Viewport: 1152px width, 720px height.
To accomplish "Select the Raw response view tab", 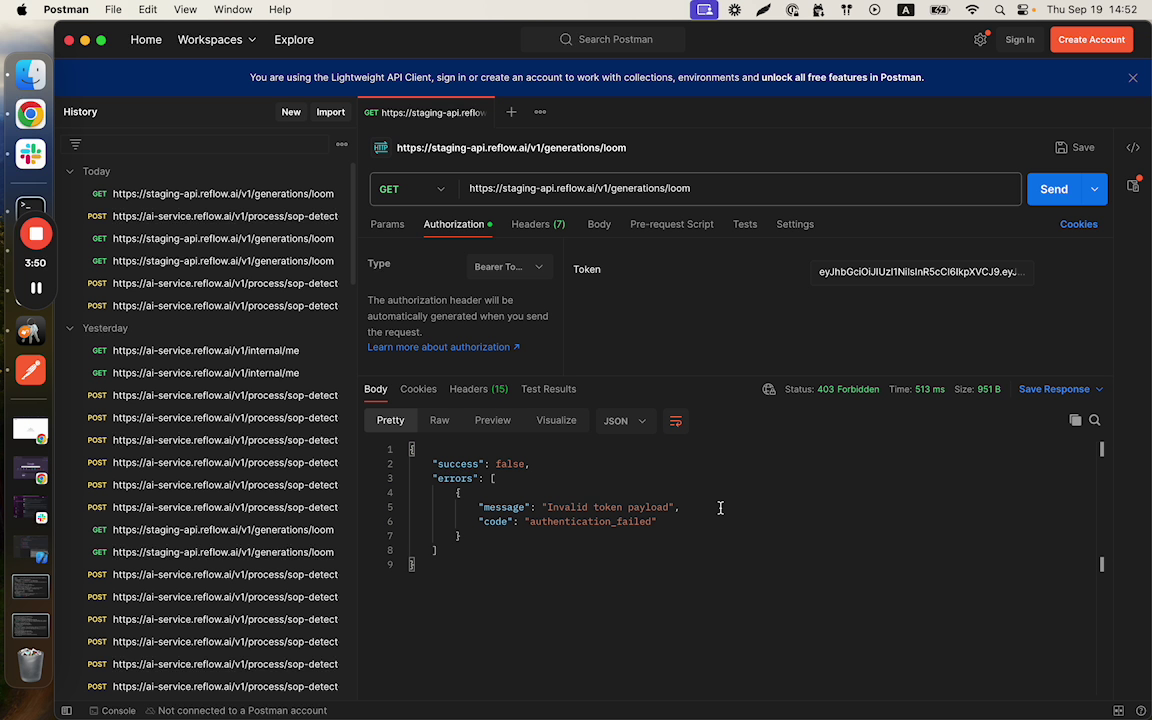I will point(439,421).
